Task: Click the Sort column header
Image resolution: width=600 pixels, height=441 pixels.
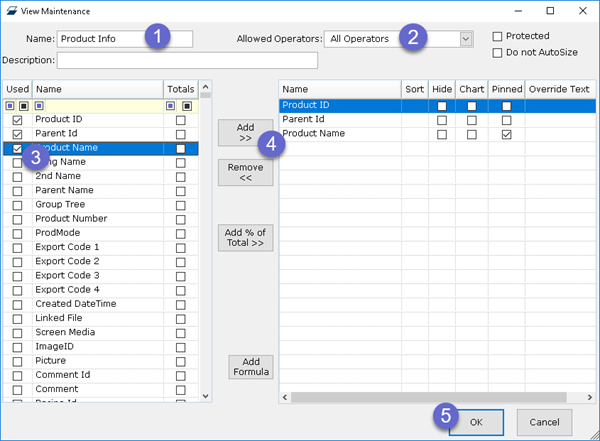Action: tap(415, 89)
